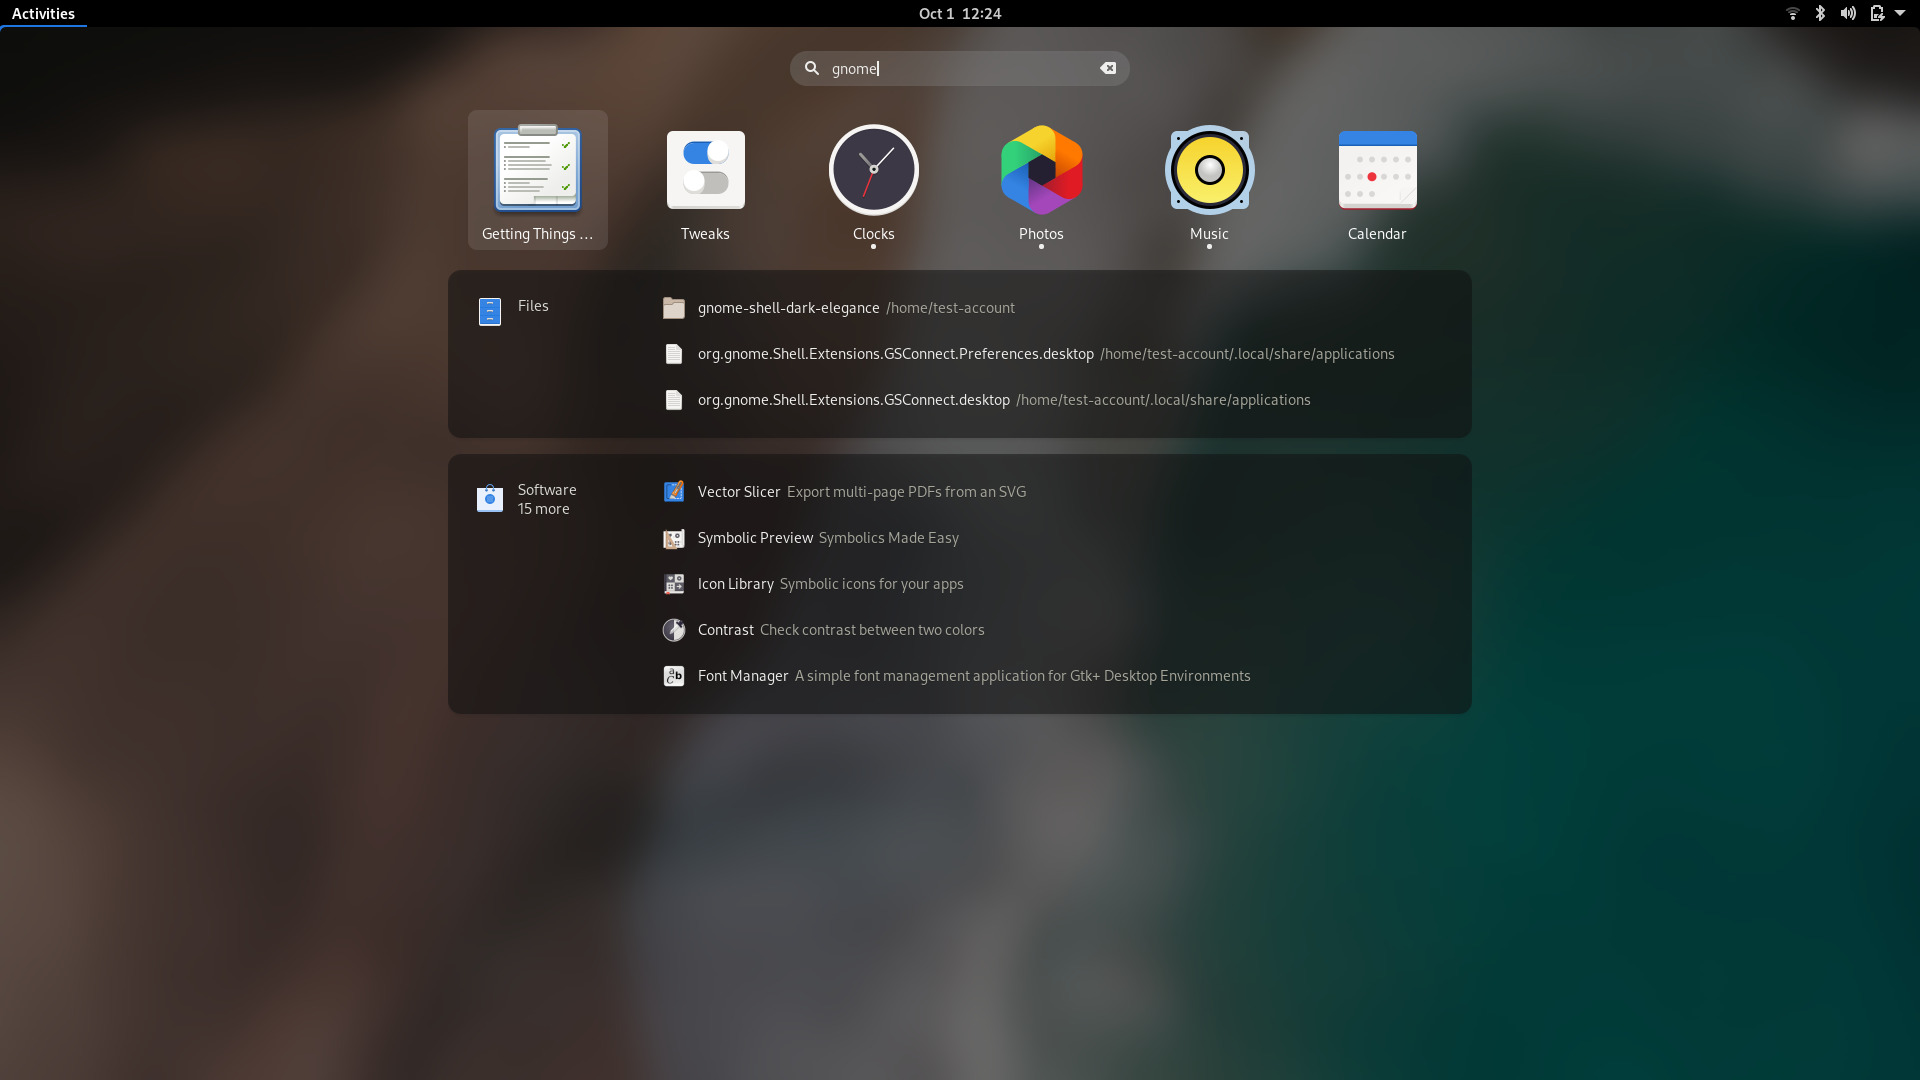Image resolution: width=1920 pixels, height=1080 pixels.
Task: Open GSConnect.Preferences.desktop file result
Action: pyautogui.click(x=895, y=354)
